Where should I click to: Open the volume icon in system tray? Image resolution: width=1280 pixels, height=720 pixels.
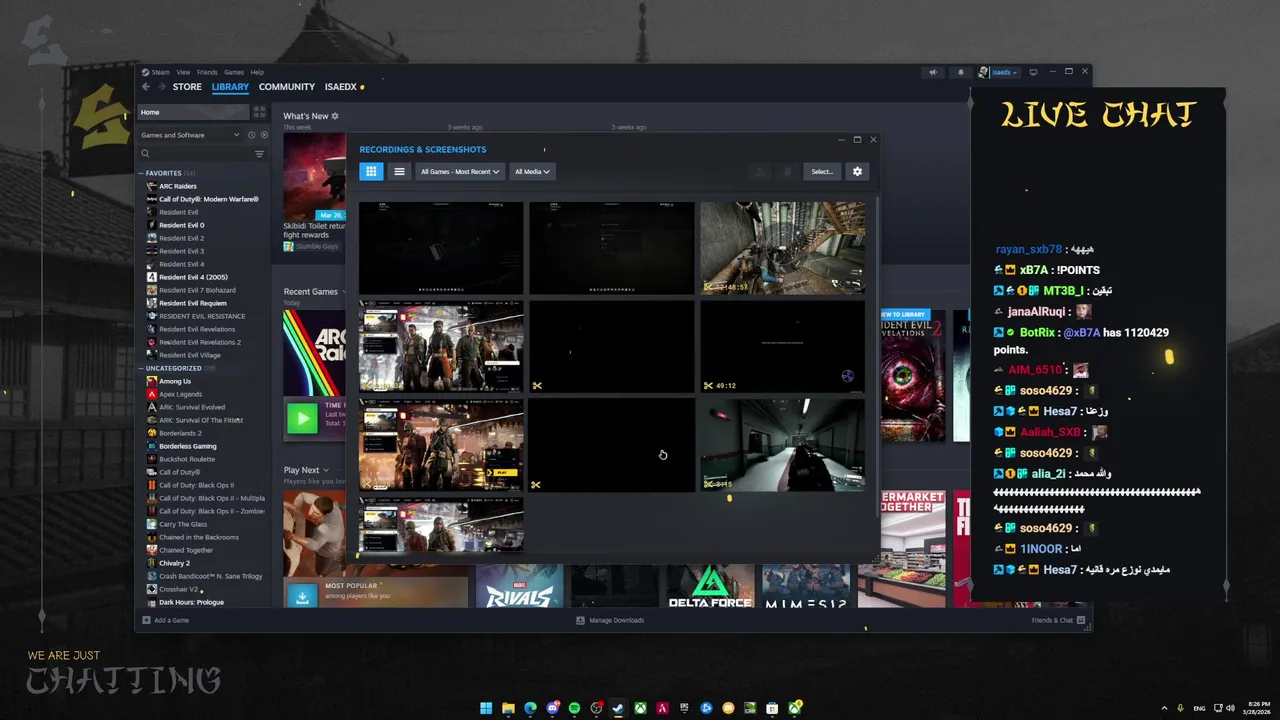(x=1230, y=708)
